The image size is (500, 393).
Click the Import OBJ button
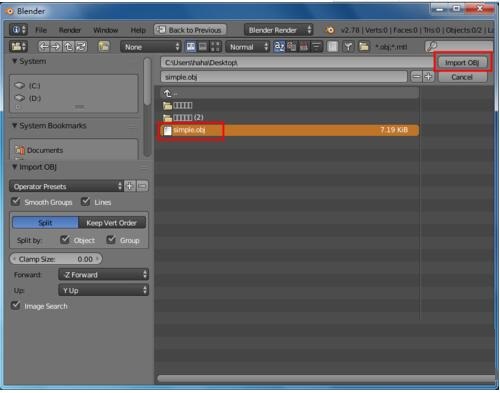[462, 62]
